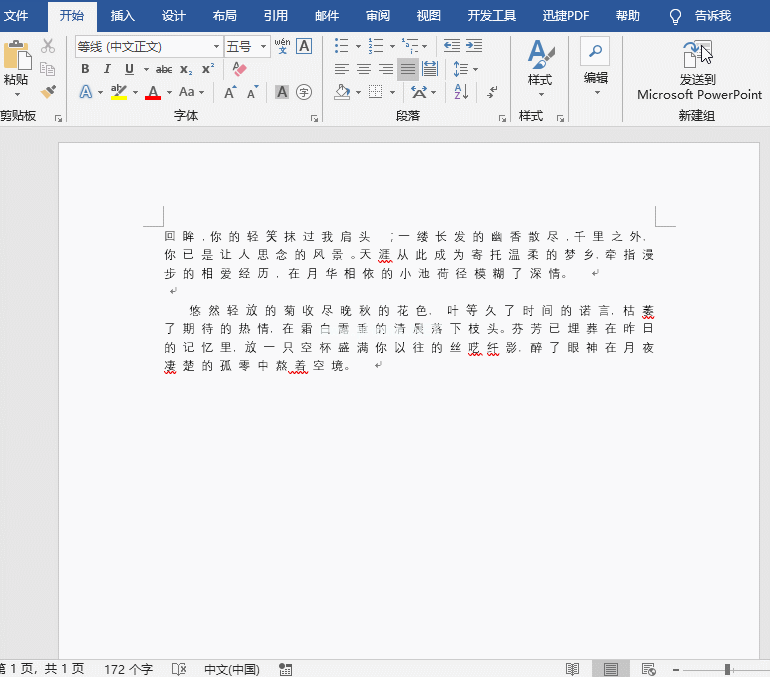Click the Clear Formatting eraser icon
The width and height of the screenshot is (770, 677).
238,69
